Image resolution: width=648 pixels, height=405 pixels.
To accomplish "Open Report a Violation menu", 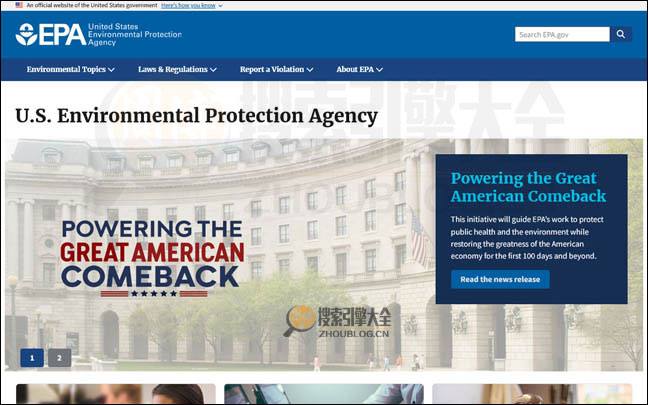I will click(x=276, y=69).
